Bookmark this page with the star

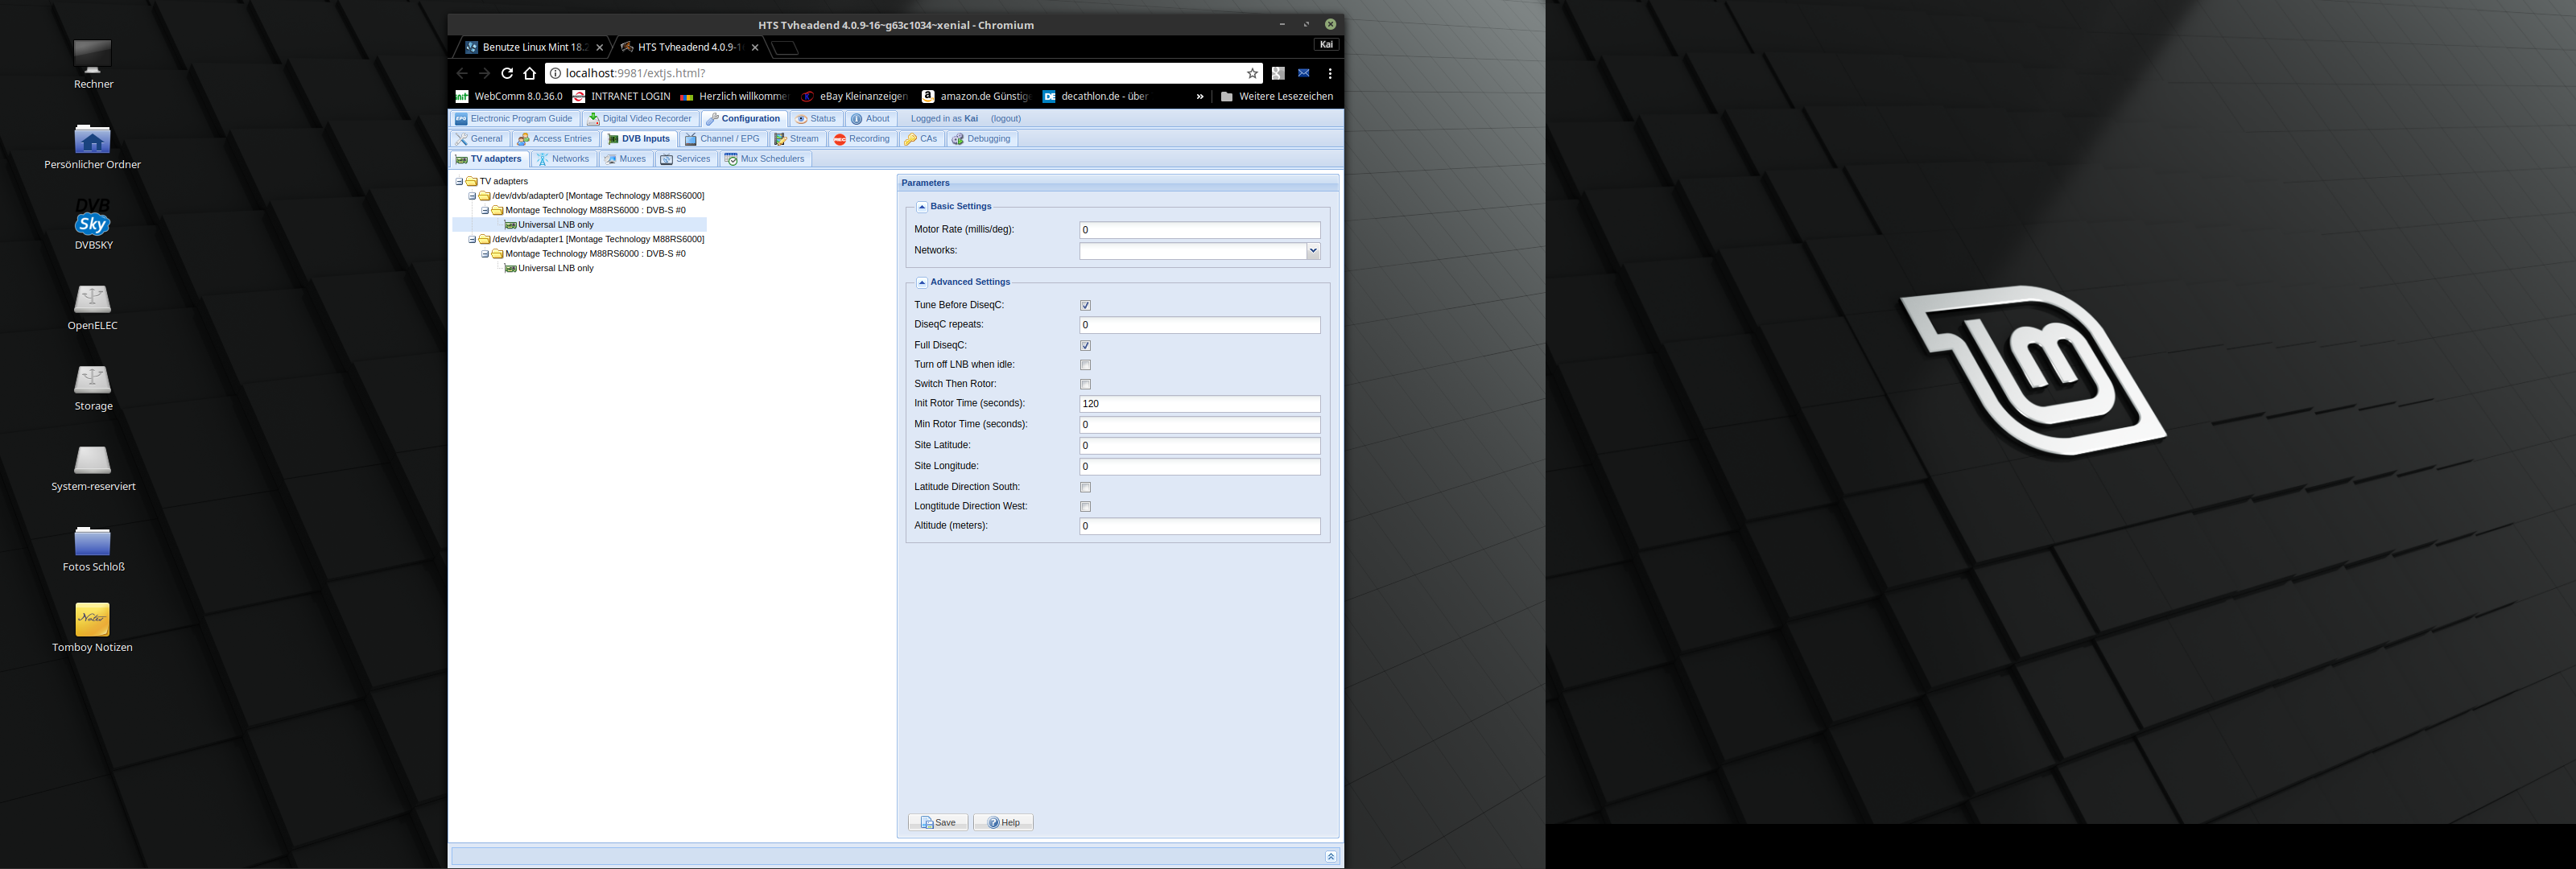pyautogui.click(x=1252, y=73)
